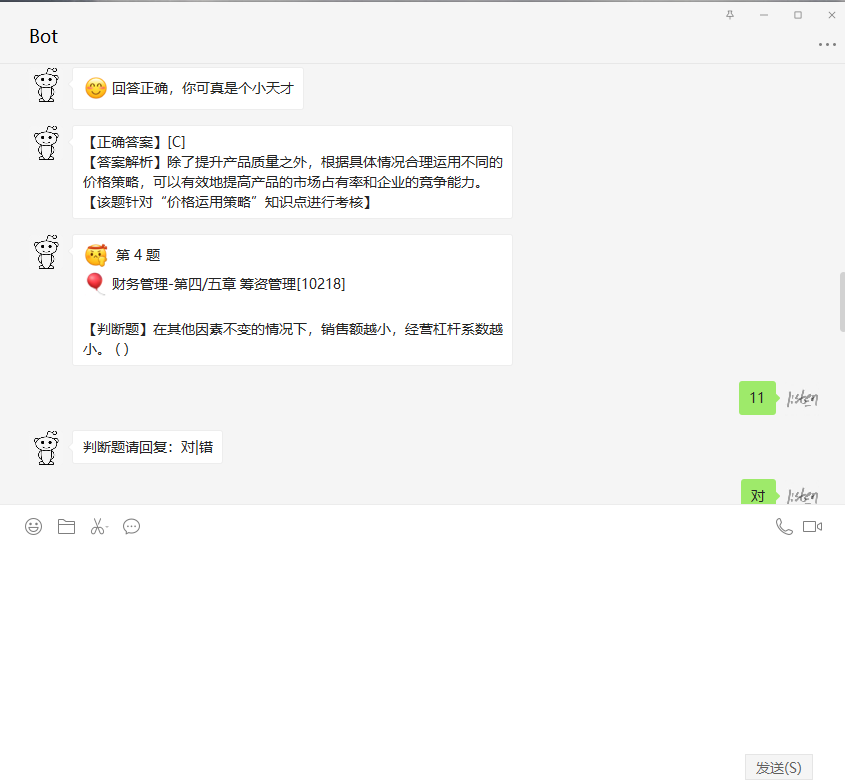Click the send file folder icon
Viewport: 845px width, 782px height.
[66, 526]
